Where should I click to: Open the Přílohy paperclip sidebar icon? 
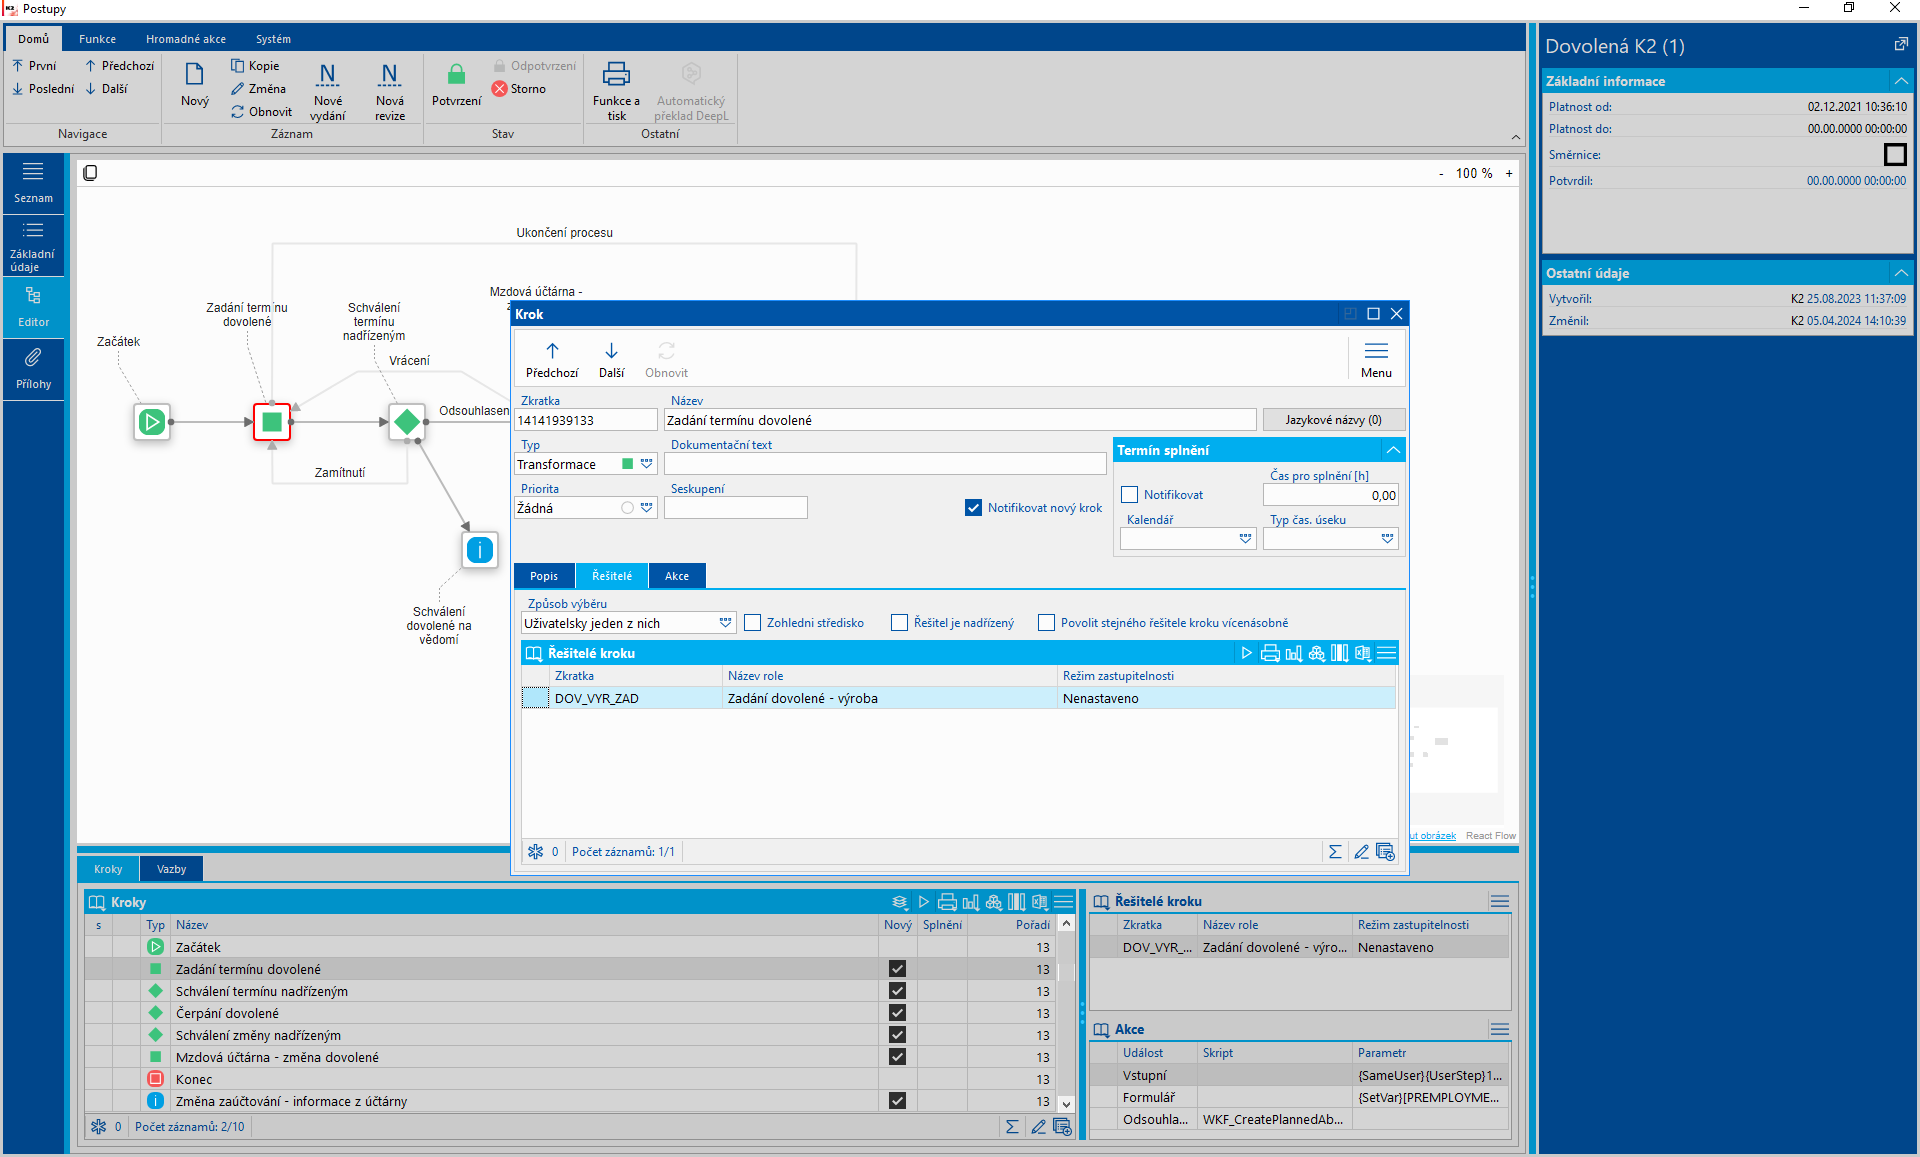point(33,358)
